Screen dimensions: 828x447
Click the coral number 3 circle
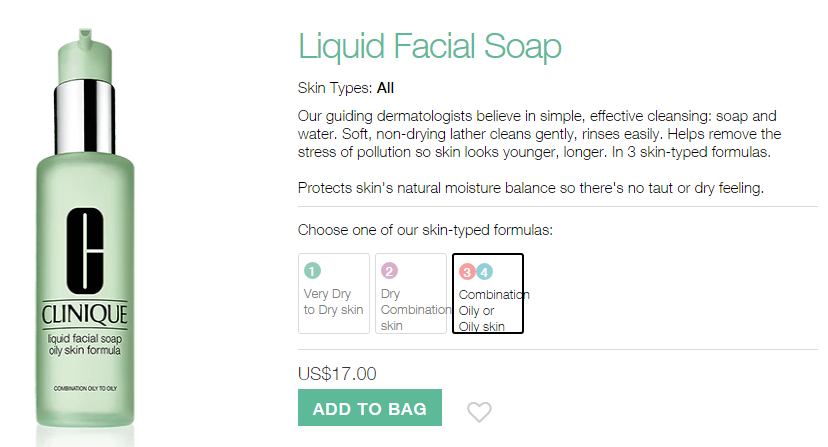click(467, 271)
